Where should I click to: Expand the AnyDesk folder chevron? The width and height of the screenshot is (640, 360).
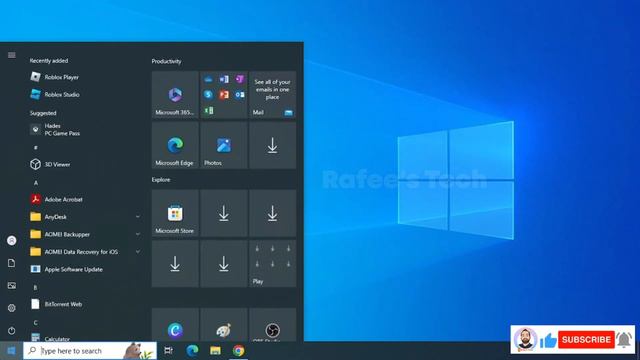pos(138,217)
